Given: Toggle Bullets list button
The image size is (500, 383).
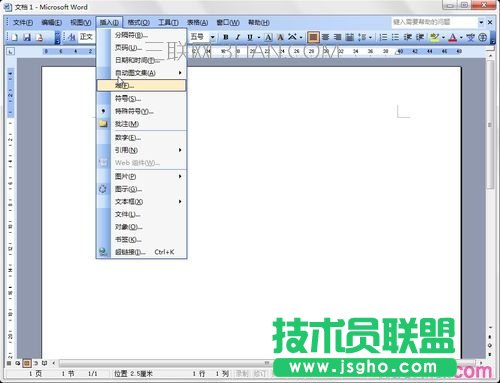Looking at the screenshot, I should pos(395,37).
